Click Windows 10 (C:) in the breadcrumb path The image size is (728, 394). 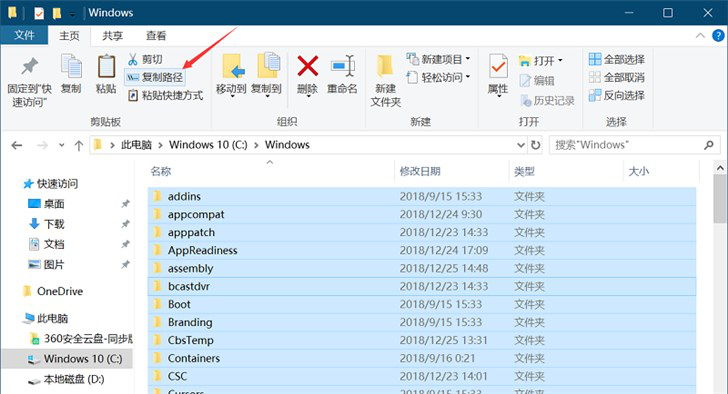208,145
